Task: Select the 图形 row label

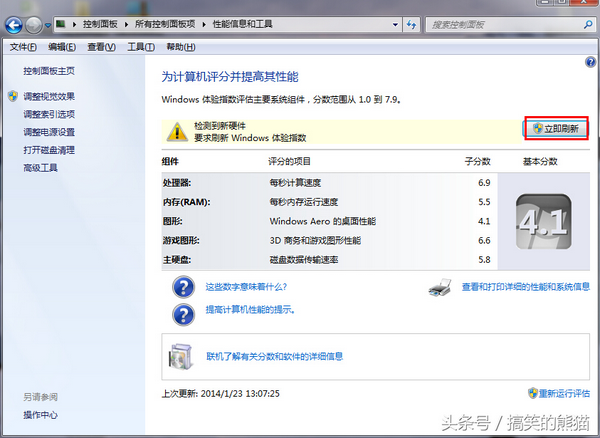Action: tap(172, 221)
